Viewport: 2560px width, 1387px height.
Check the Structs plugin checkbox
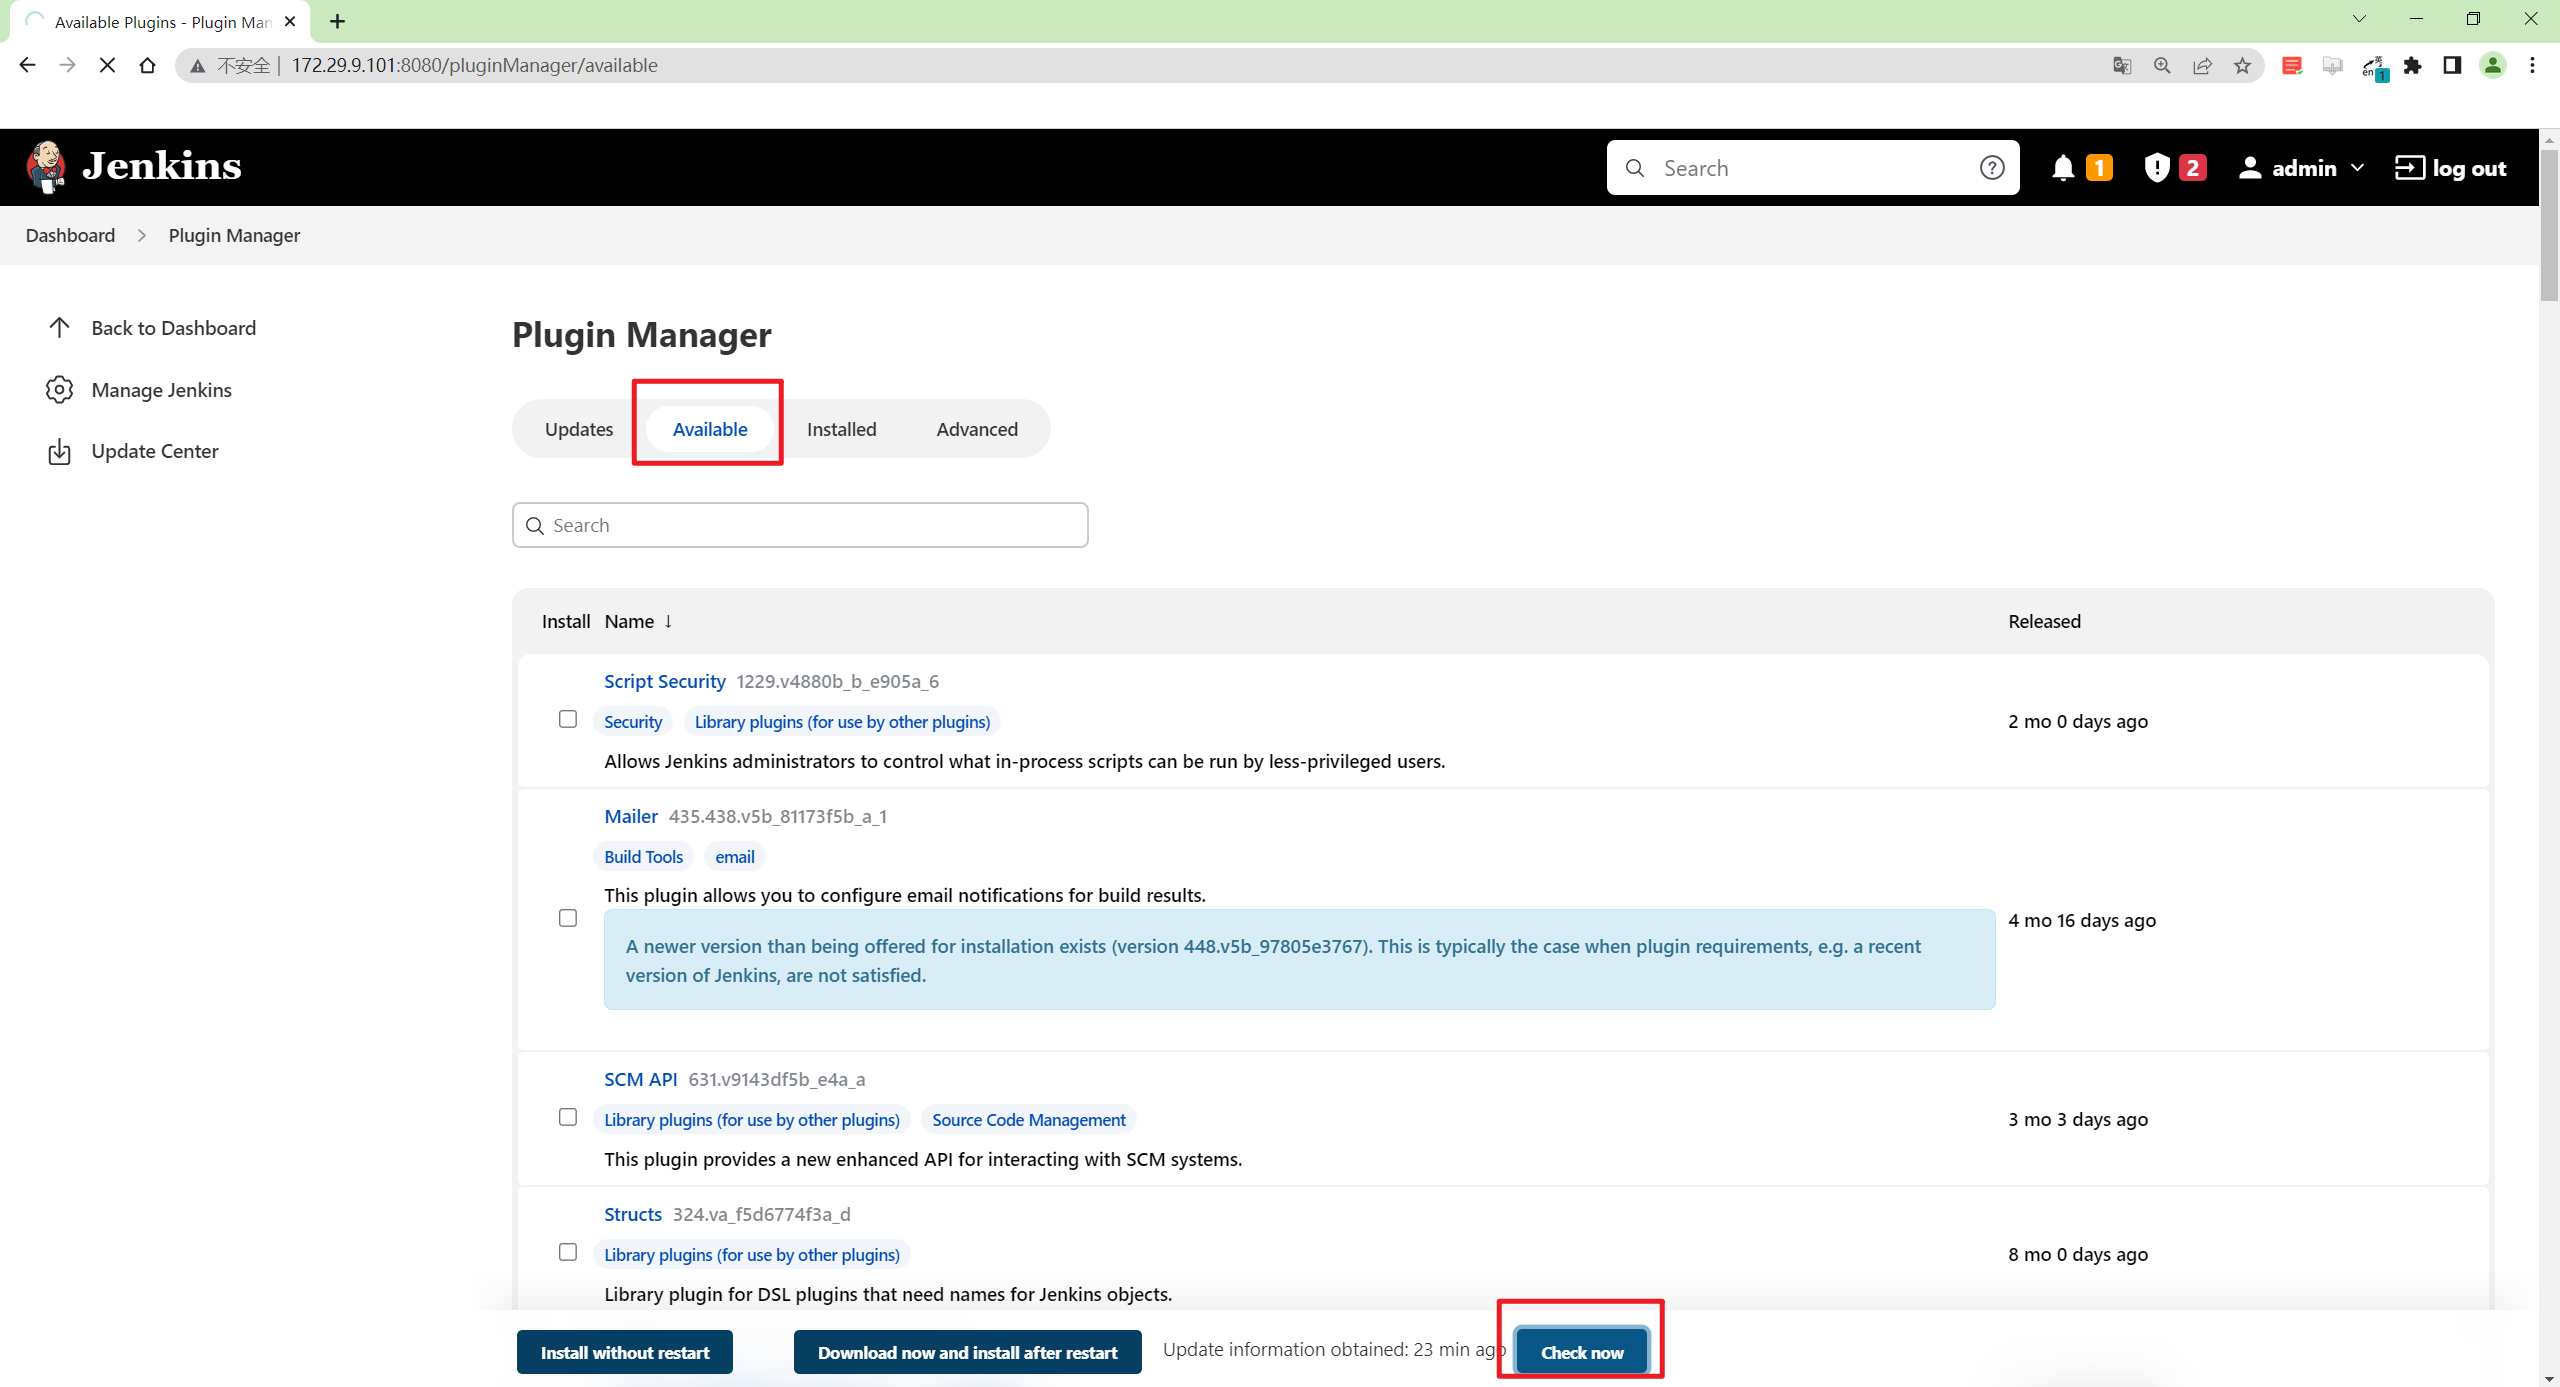tap(568, 1252)
